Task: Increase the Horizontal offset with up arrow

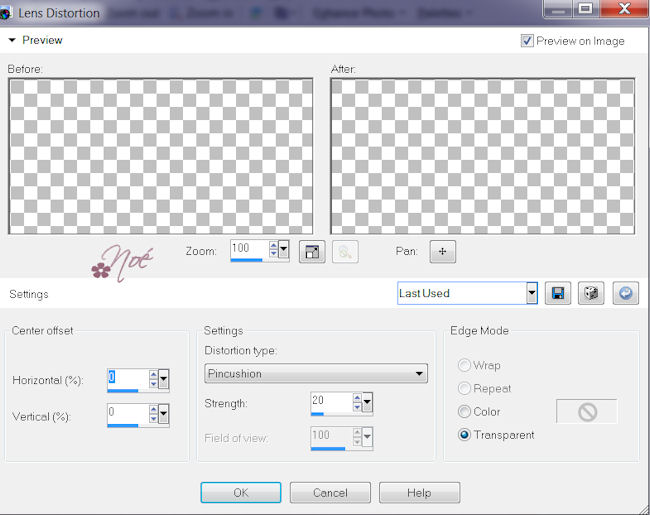Action: pyautogui.click(x=153, y=374)
